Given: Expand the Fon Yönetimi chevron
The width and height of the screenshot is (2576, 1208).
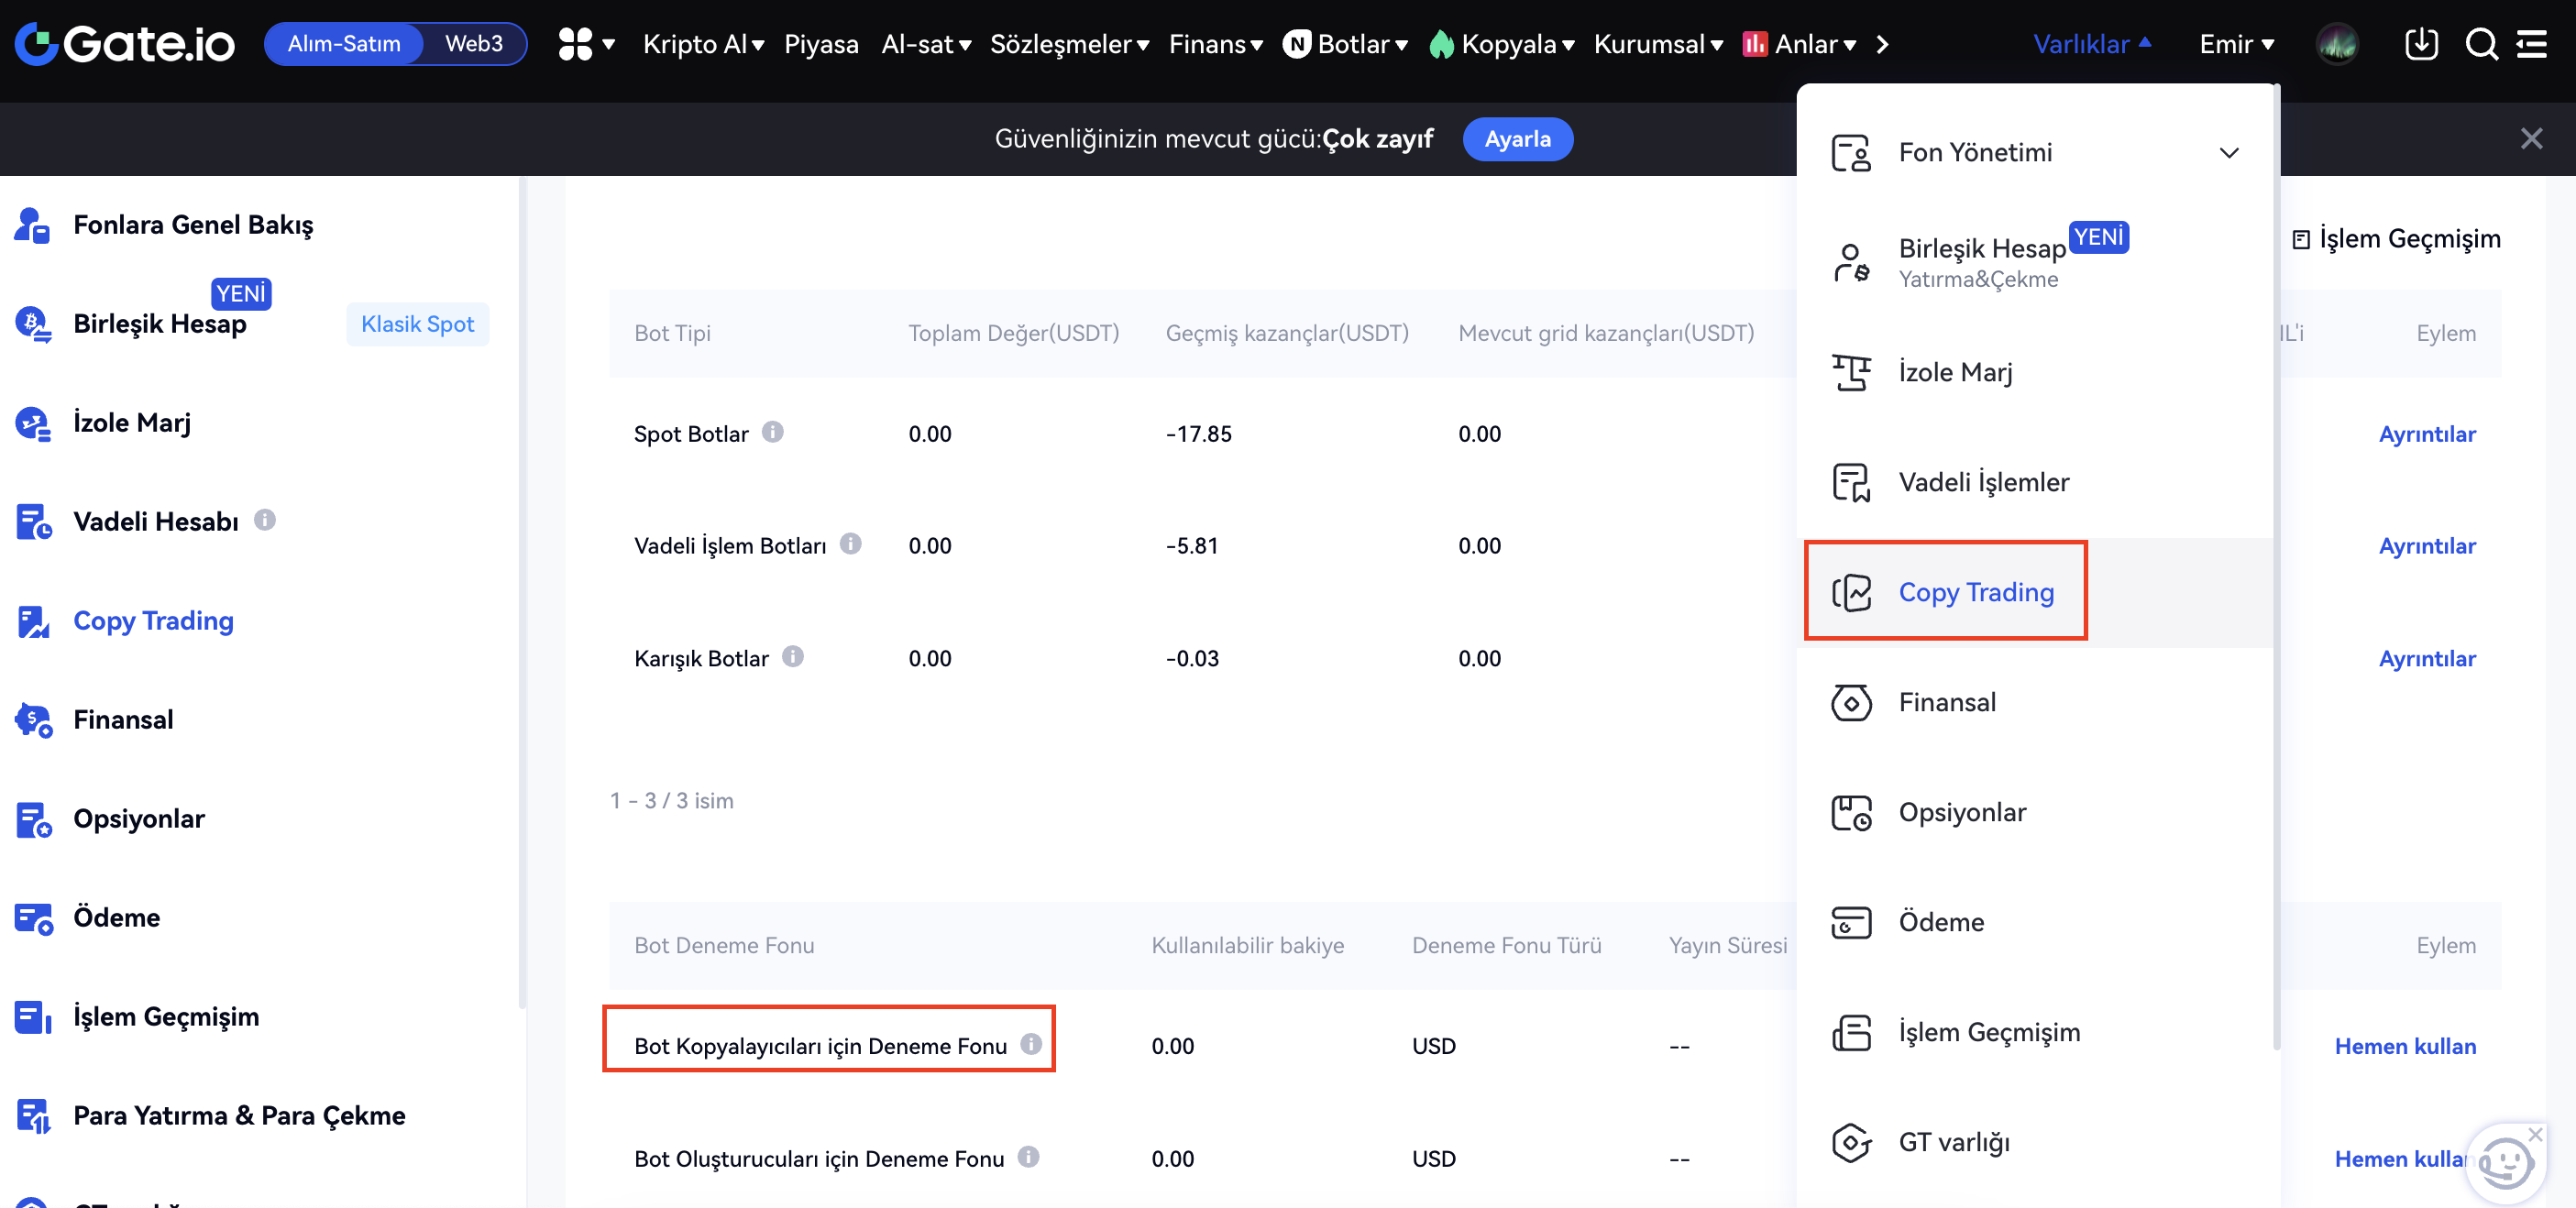Looking at the screenshot, I should pyautogui.click(x=2229, y=153).
